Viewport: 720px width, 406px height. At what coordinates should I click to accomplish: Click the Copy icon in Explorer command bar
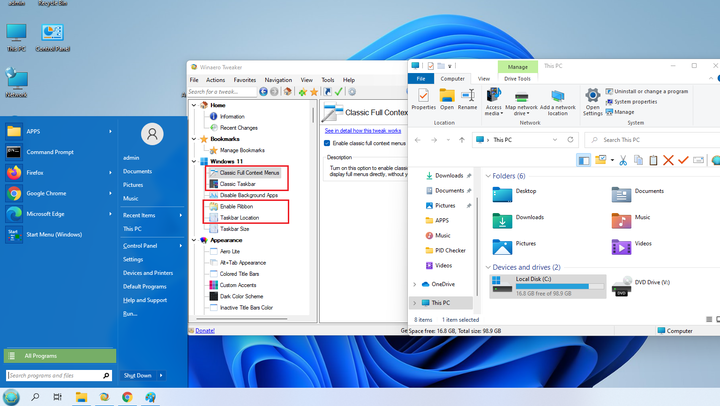click(638, 160)
